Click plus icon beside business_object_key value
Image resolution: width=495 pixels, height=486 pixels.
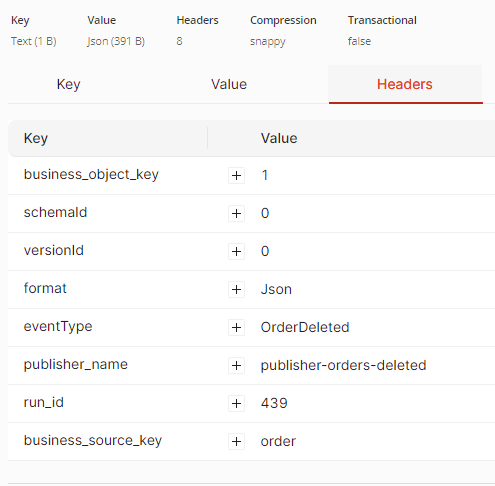236,175
